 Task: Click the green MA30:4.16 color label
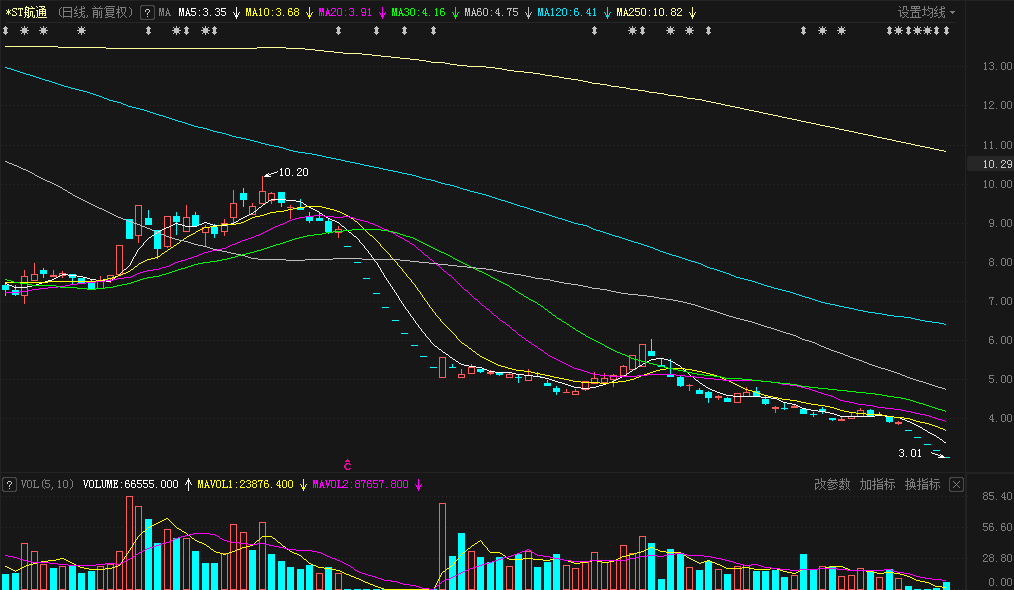[x=420, y=13]
